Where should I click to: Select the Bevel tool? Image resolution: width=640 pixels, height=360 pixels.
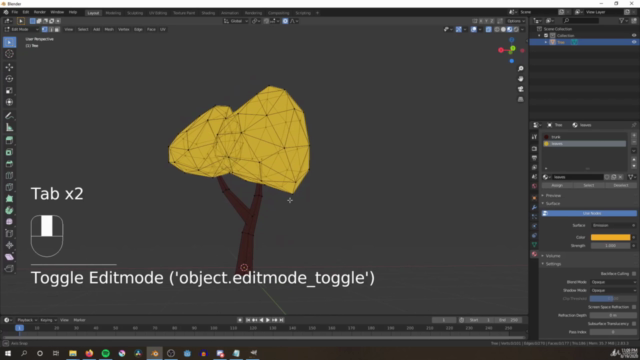pyautogui.click(x=9, y=164)
